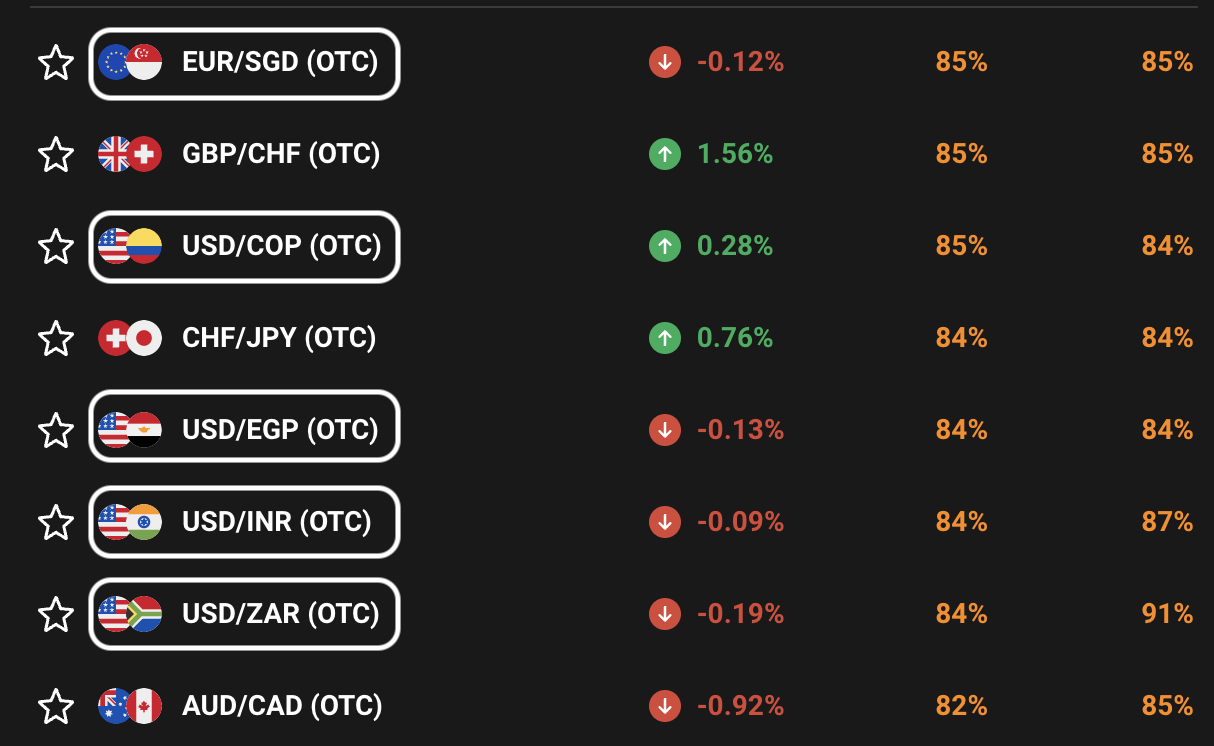
Task: Click the red down arrow for AUD/CAD
Action: pyautogui.click(x=664, y=706)
